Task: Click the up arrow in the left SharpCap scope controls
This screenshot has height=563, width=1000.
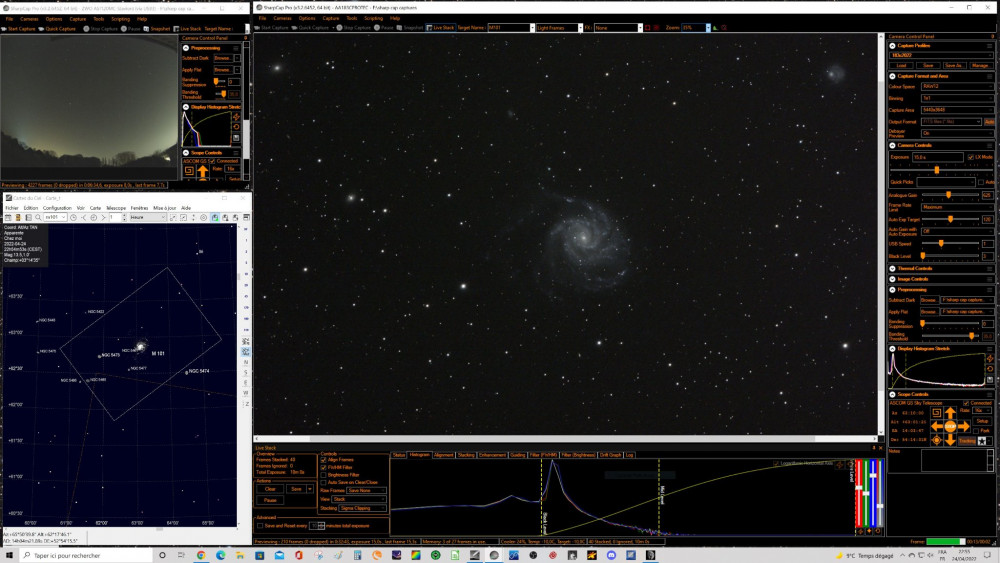Action: (x=203, y=172)
